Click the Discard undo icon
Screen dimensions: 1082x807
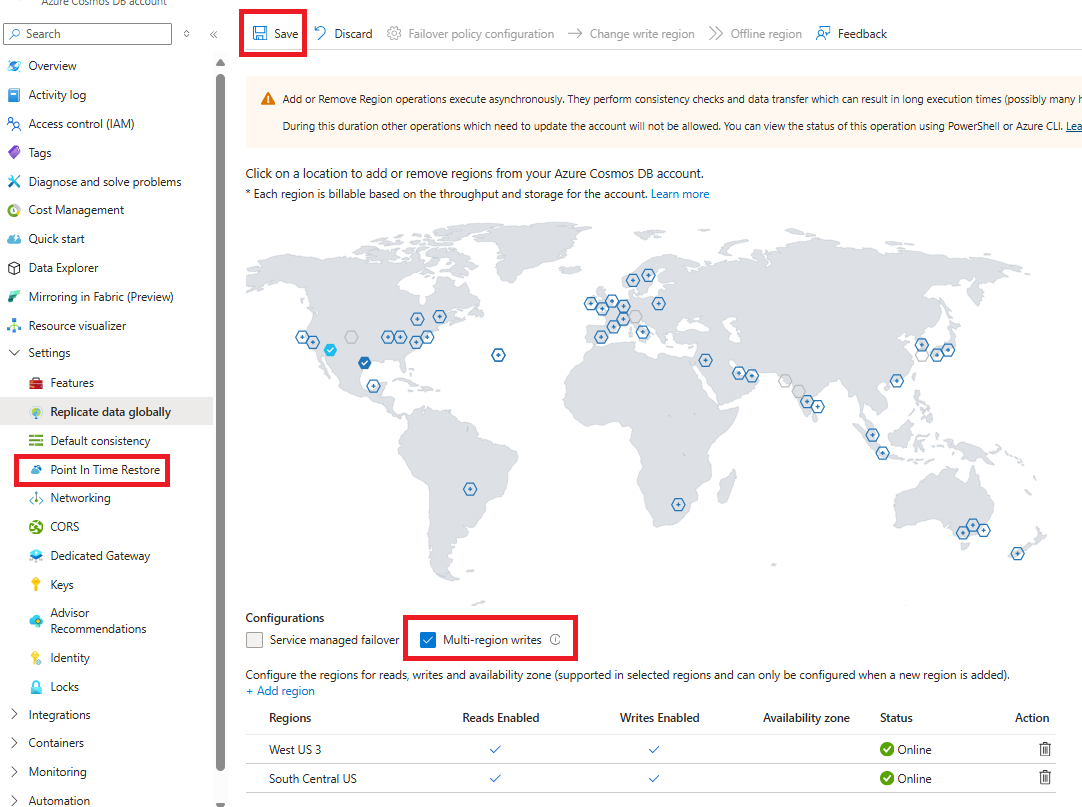320,34
